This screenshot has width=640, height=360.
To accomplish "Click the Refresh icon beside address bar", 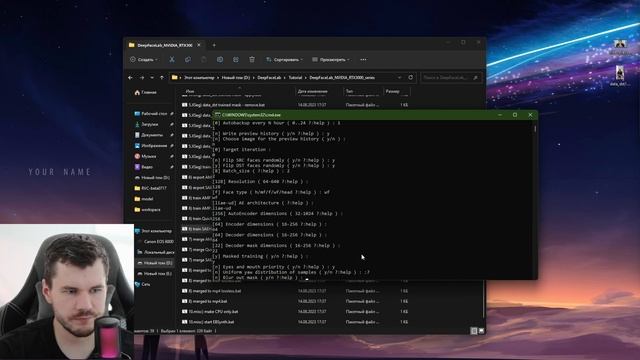I will 411,77.
